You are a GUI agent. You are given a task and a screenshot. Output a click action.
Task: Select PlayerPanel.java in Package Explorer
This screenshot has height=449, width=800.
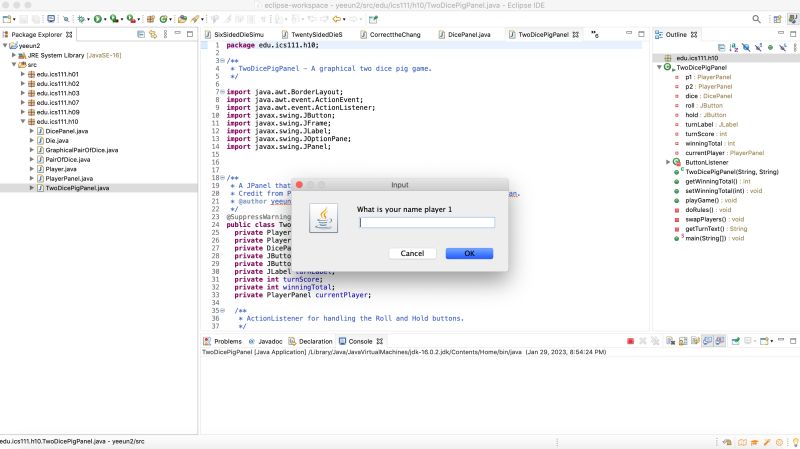point(69,179)
